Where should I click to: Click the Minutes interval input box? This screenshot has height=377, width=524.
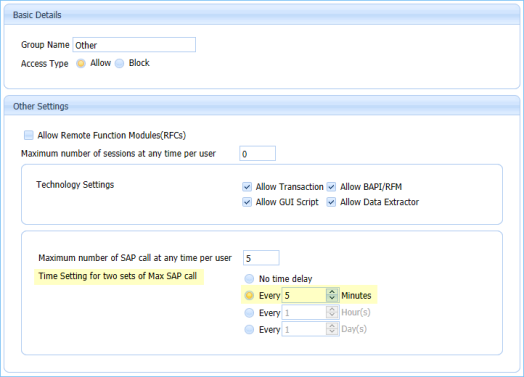point(304,295)
